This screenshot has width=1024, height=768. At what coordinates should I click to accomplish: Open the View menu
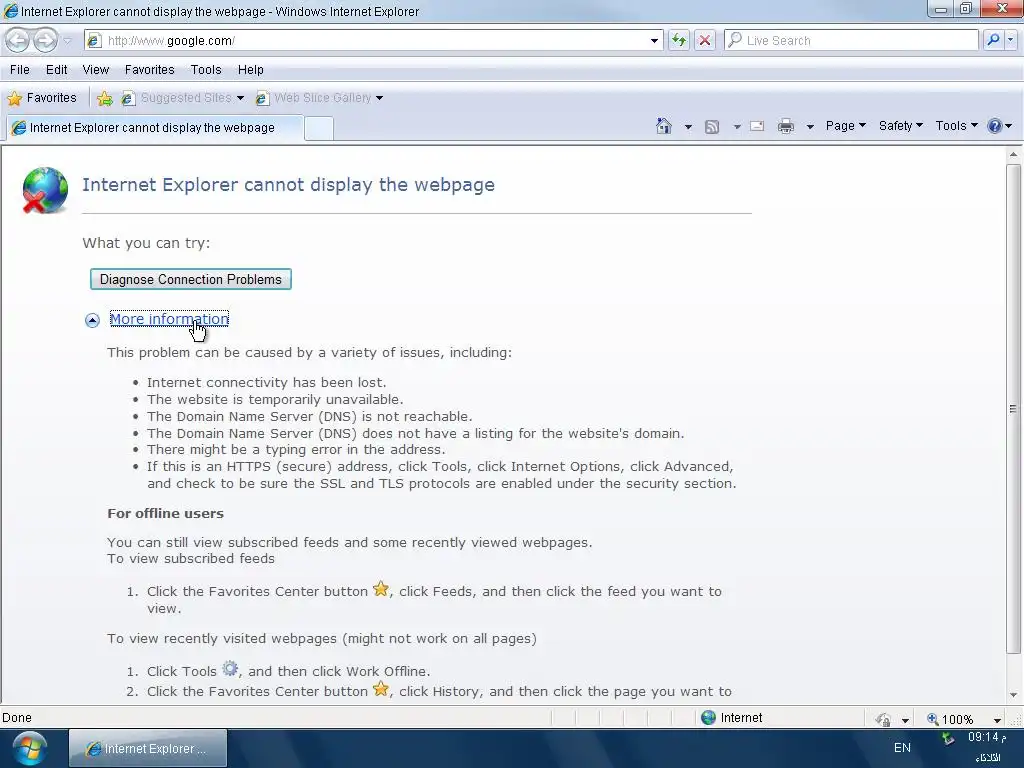95,70
